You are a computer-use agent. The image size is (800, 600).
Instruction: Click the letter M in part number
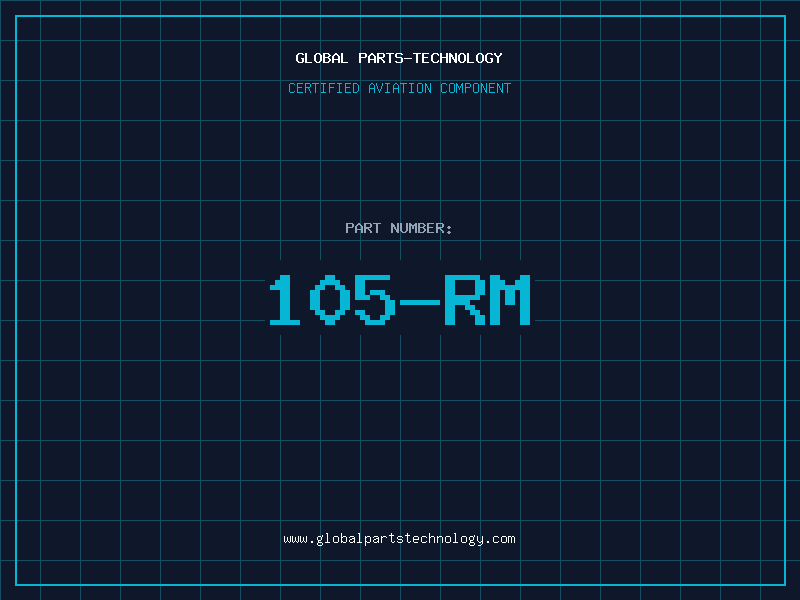pyautogui.click(x=509, y=300)
